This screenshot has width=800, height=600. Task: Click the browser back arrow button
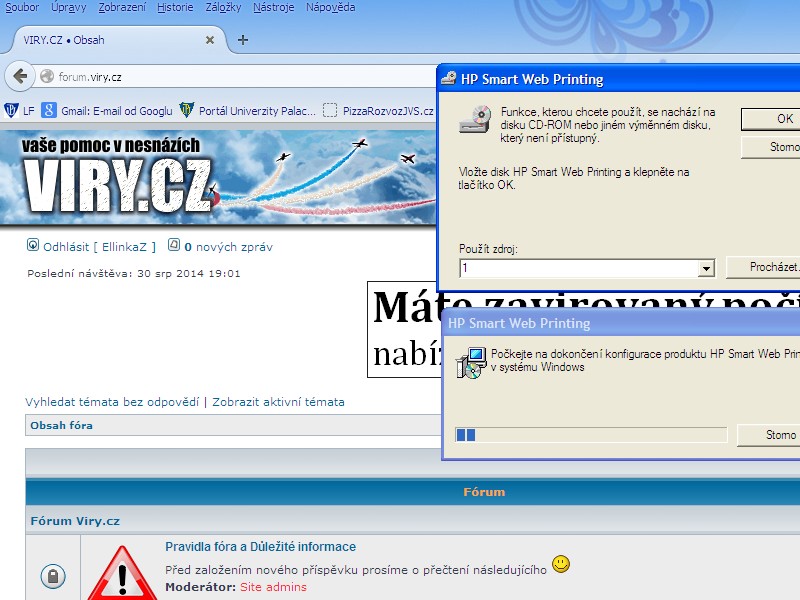pos(20,76)
